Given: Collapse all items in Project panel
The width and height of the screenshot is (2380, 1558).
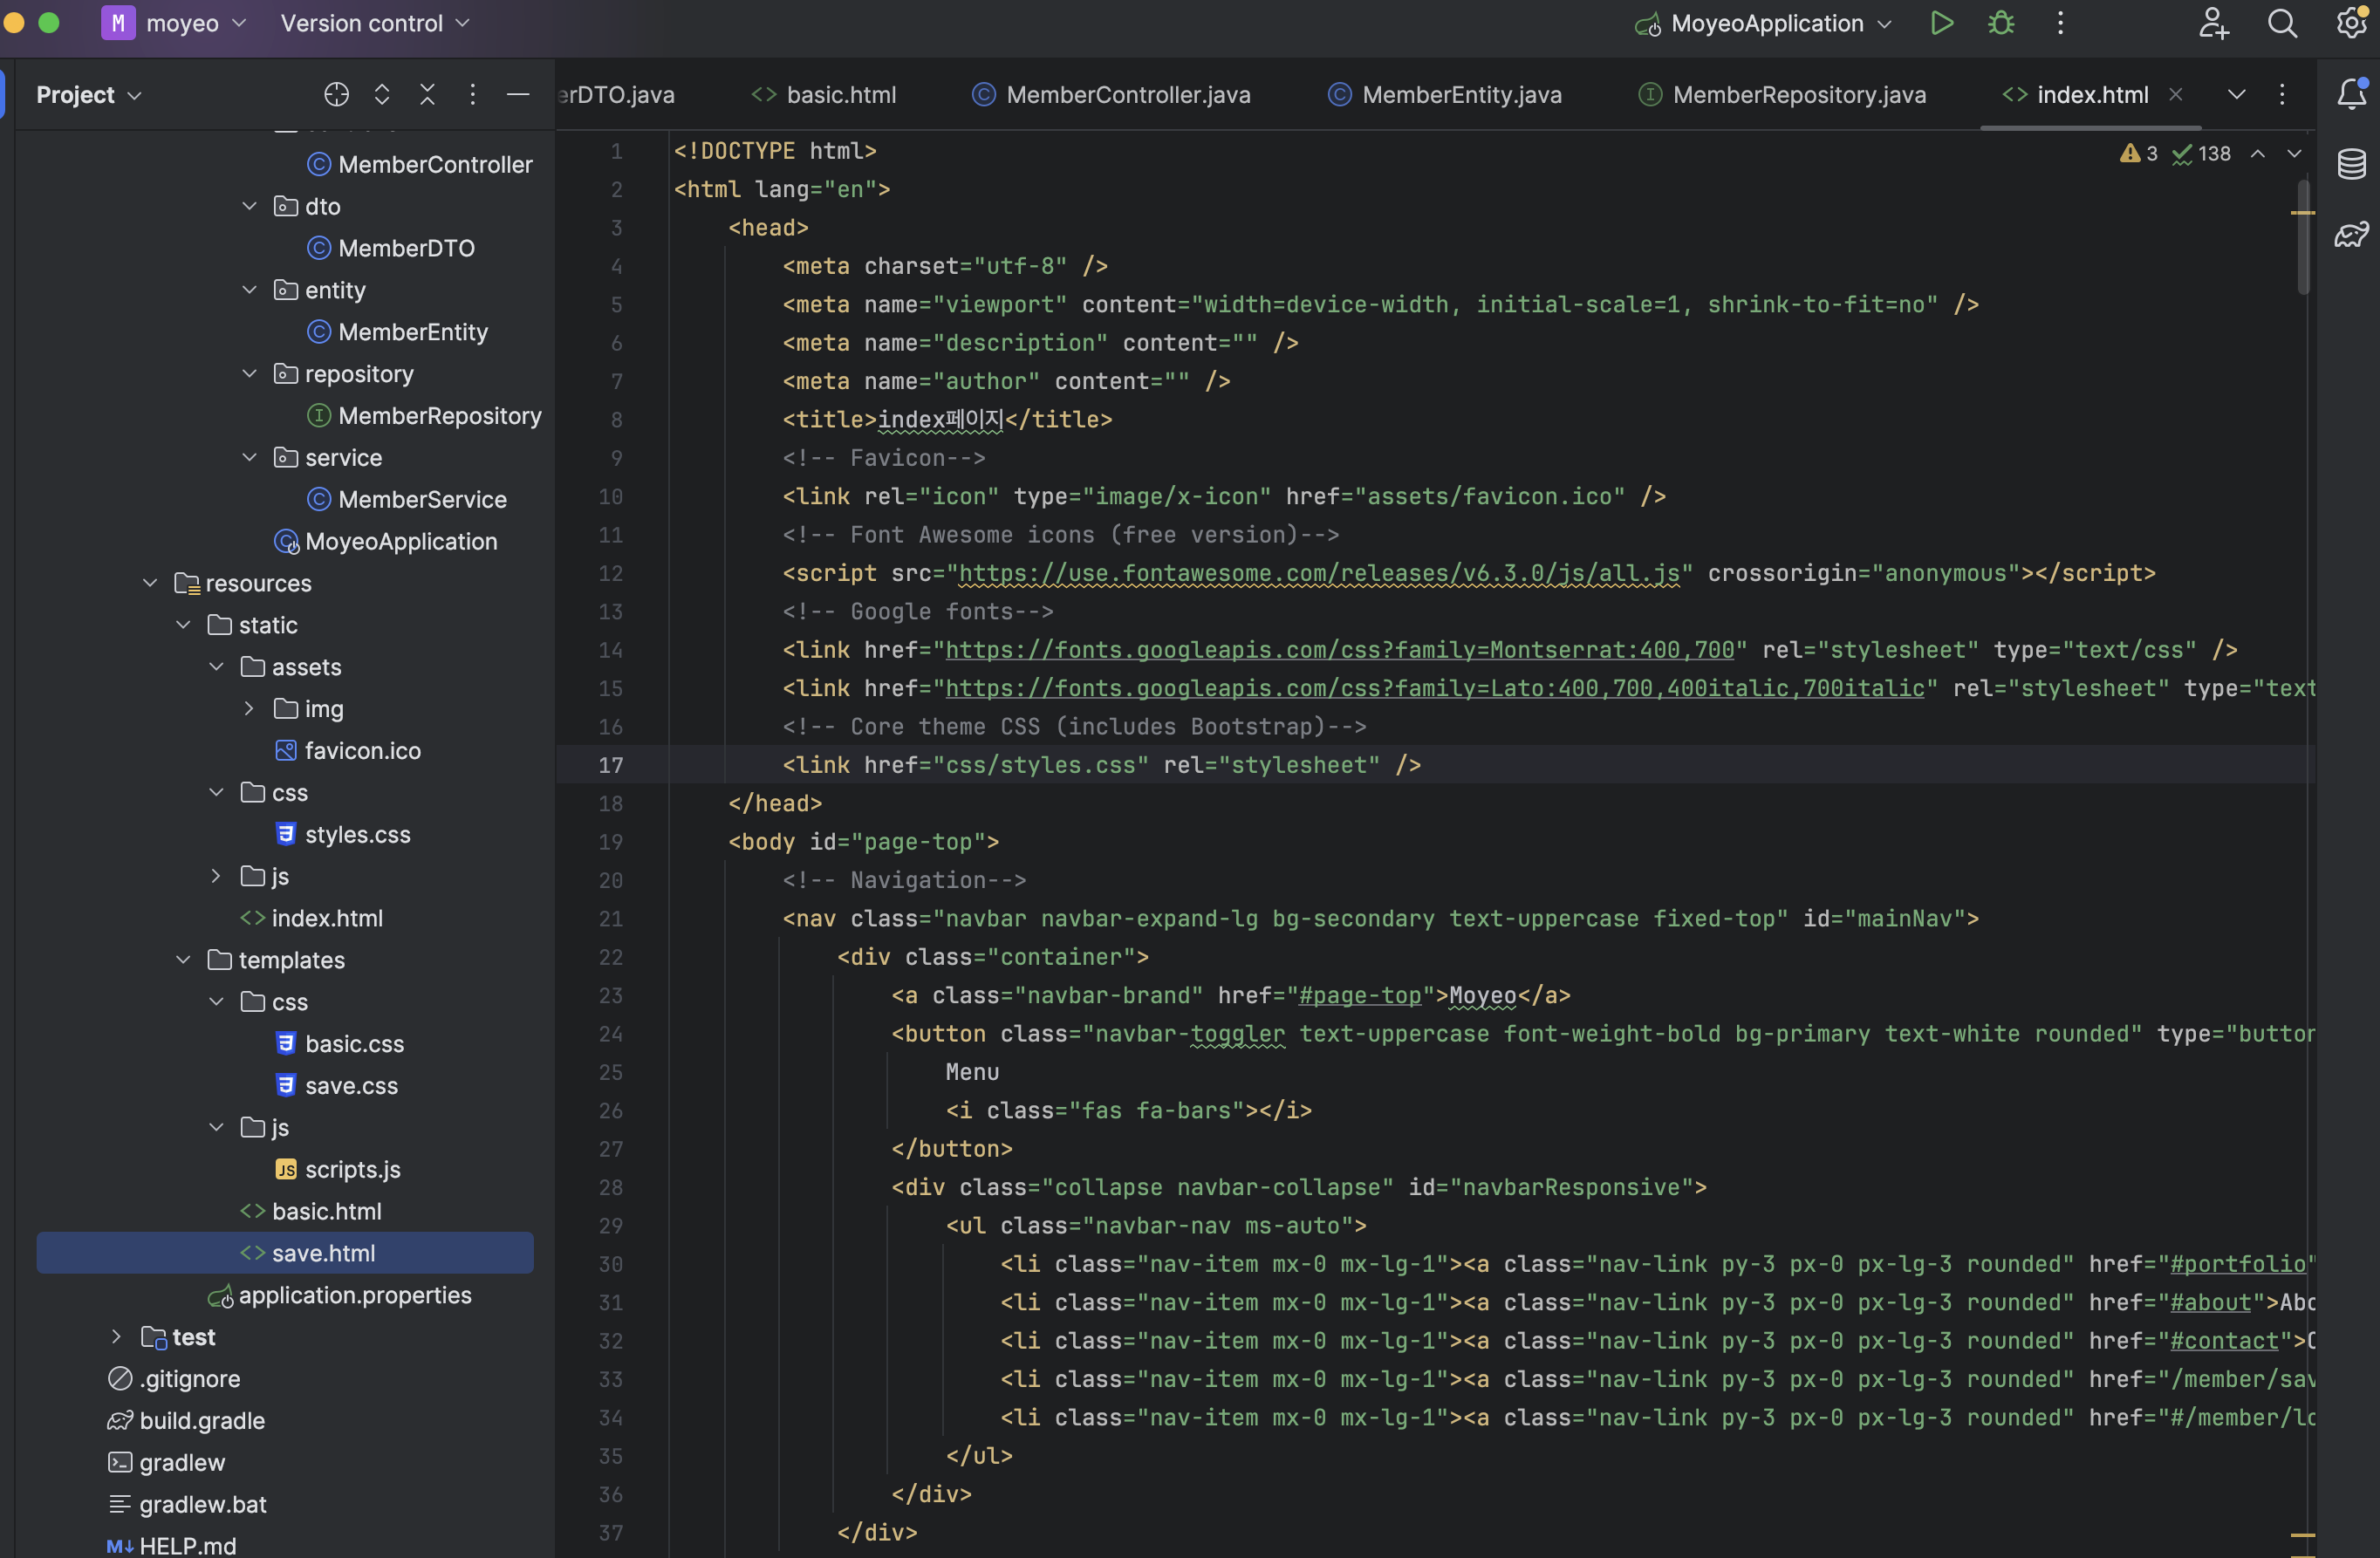Looking at the screenshot, I should coord(427,94).
